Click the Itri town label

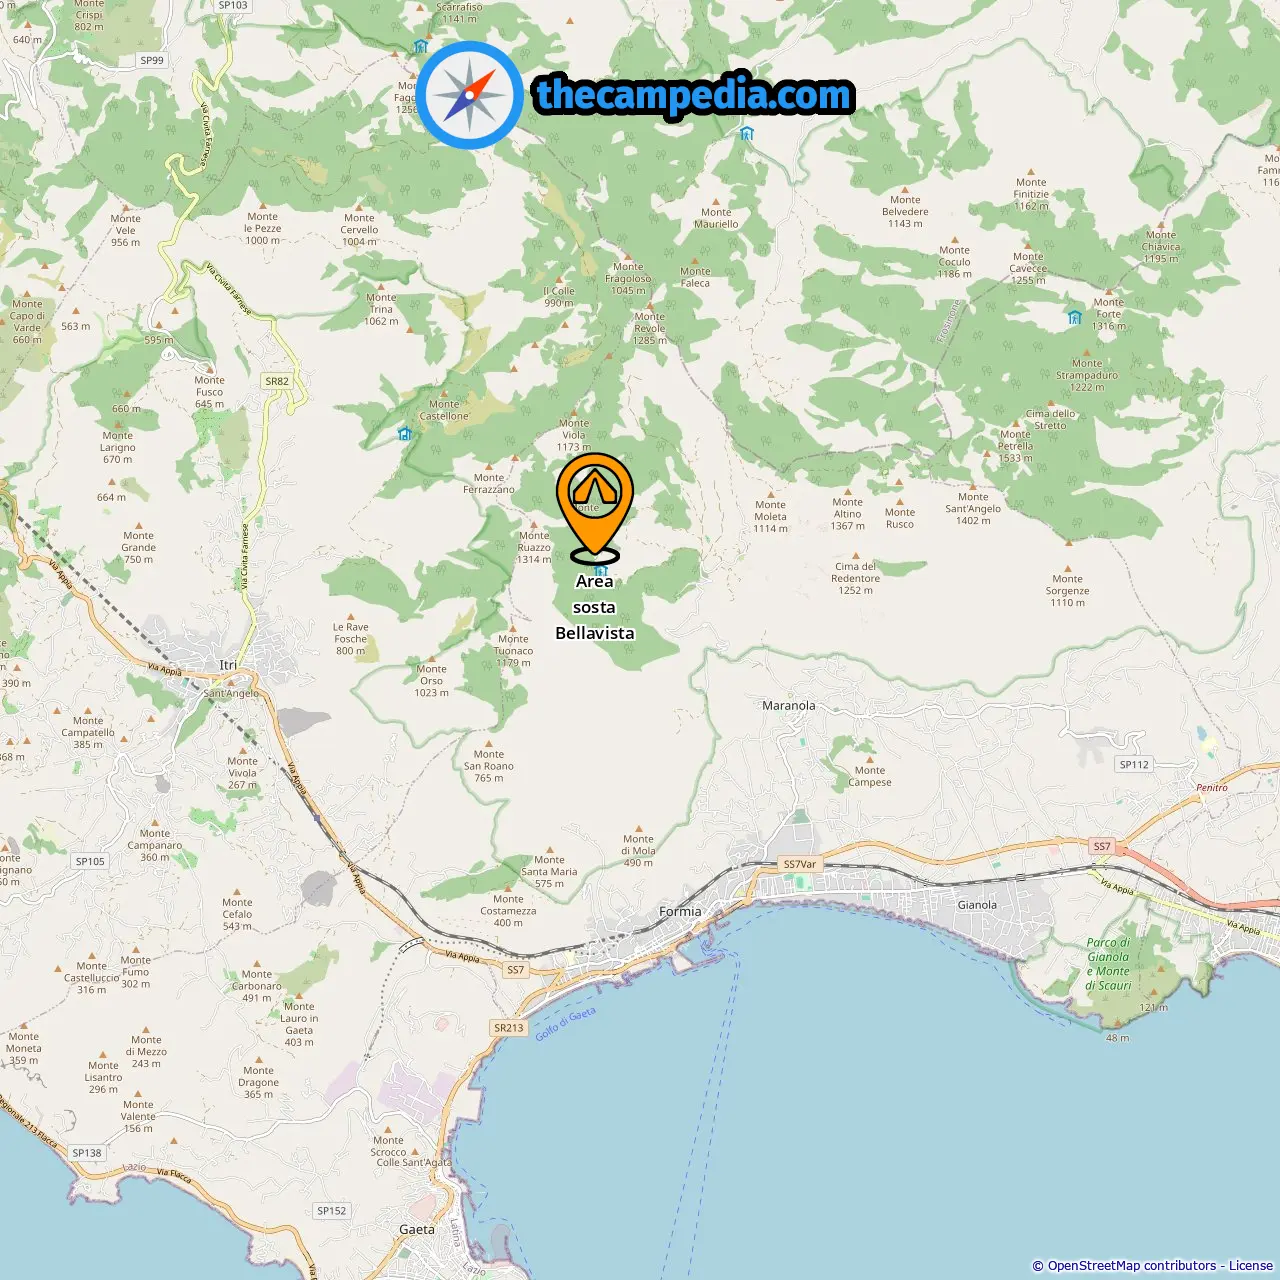pos(228,665)
